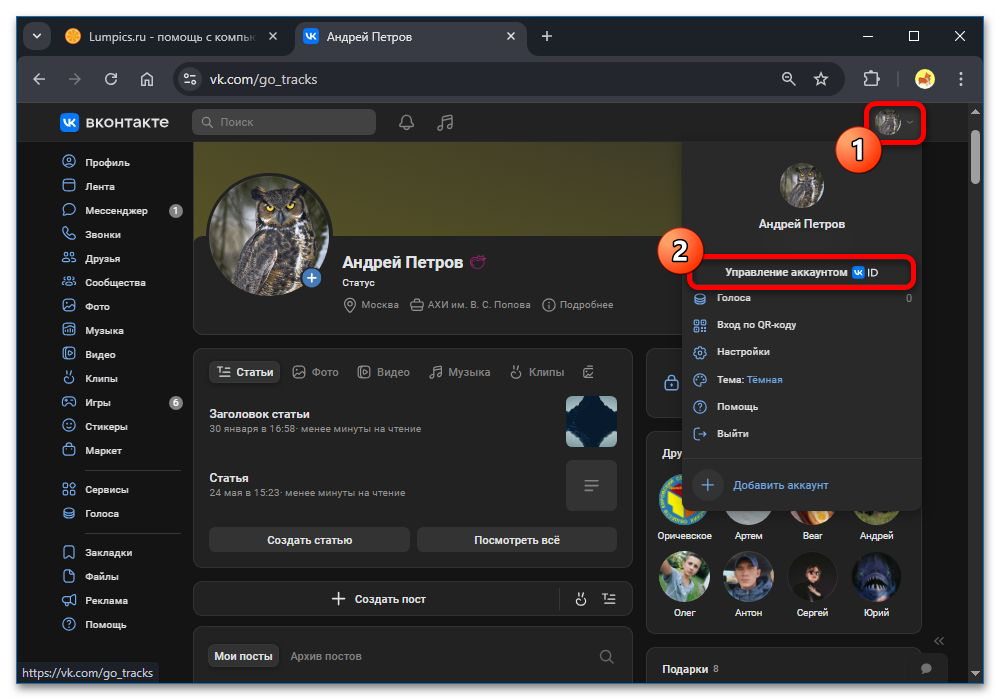
Task: Switch to the Клипы tab in profile
Action: (537, 372)
